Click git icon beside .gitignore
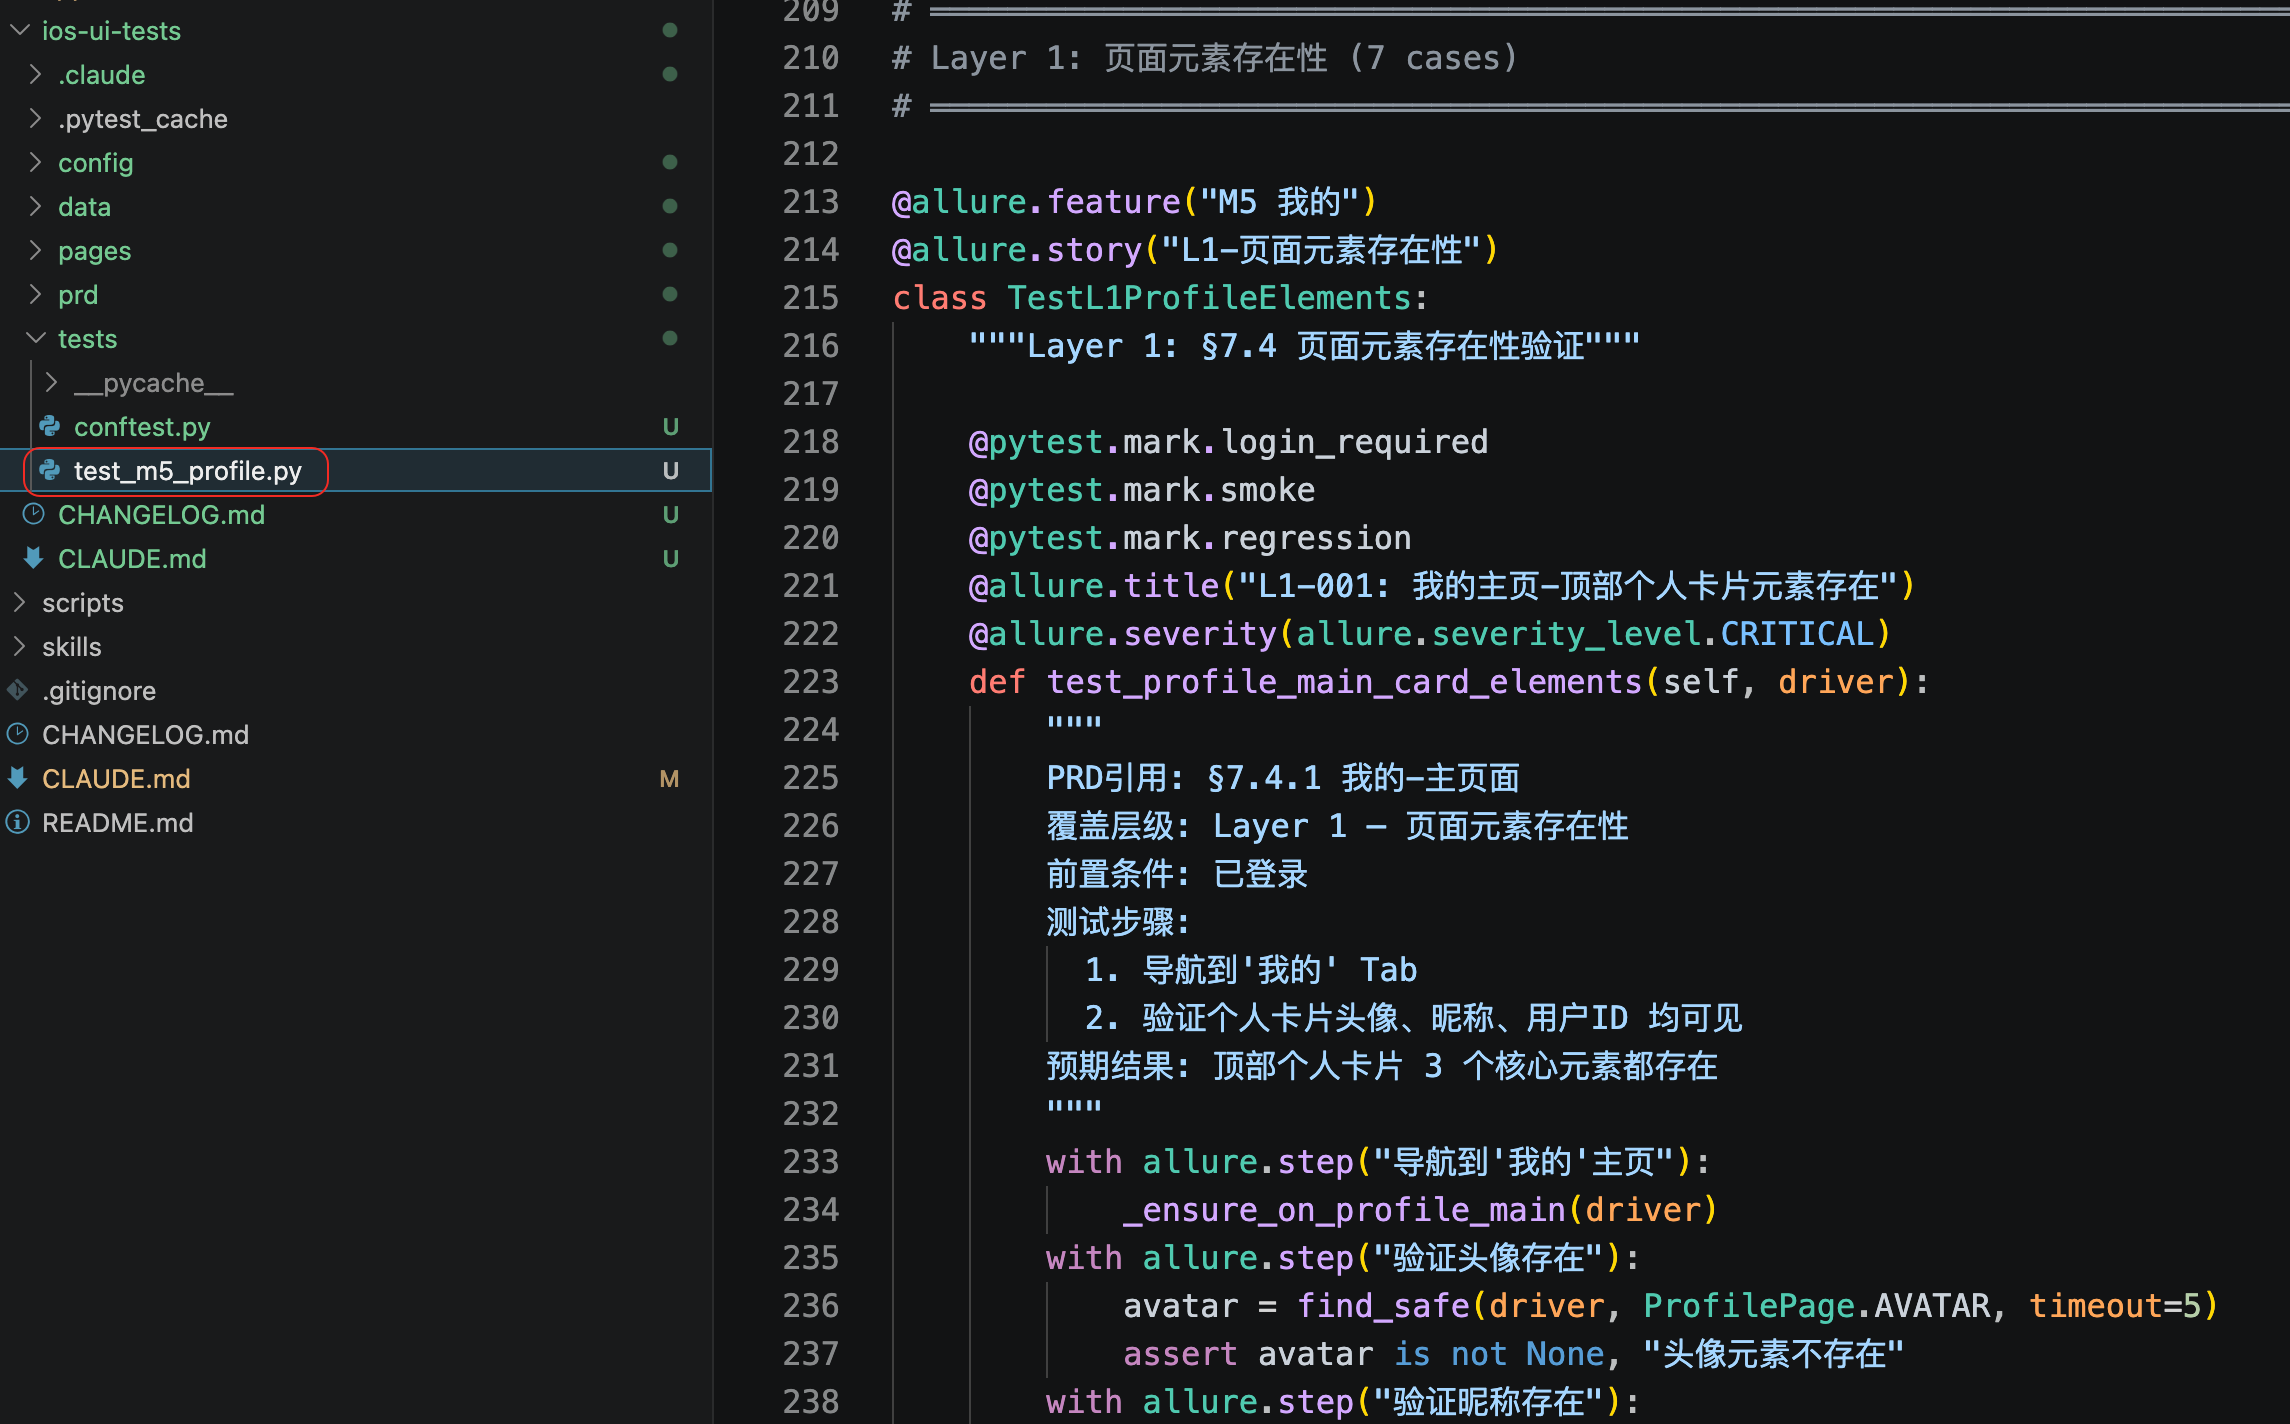 coord(18,691)
